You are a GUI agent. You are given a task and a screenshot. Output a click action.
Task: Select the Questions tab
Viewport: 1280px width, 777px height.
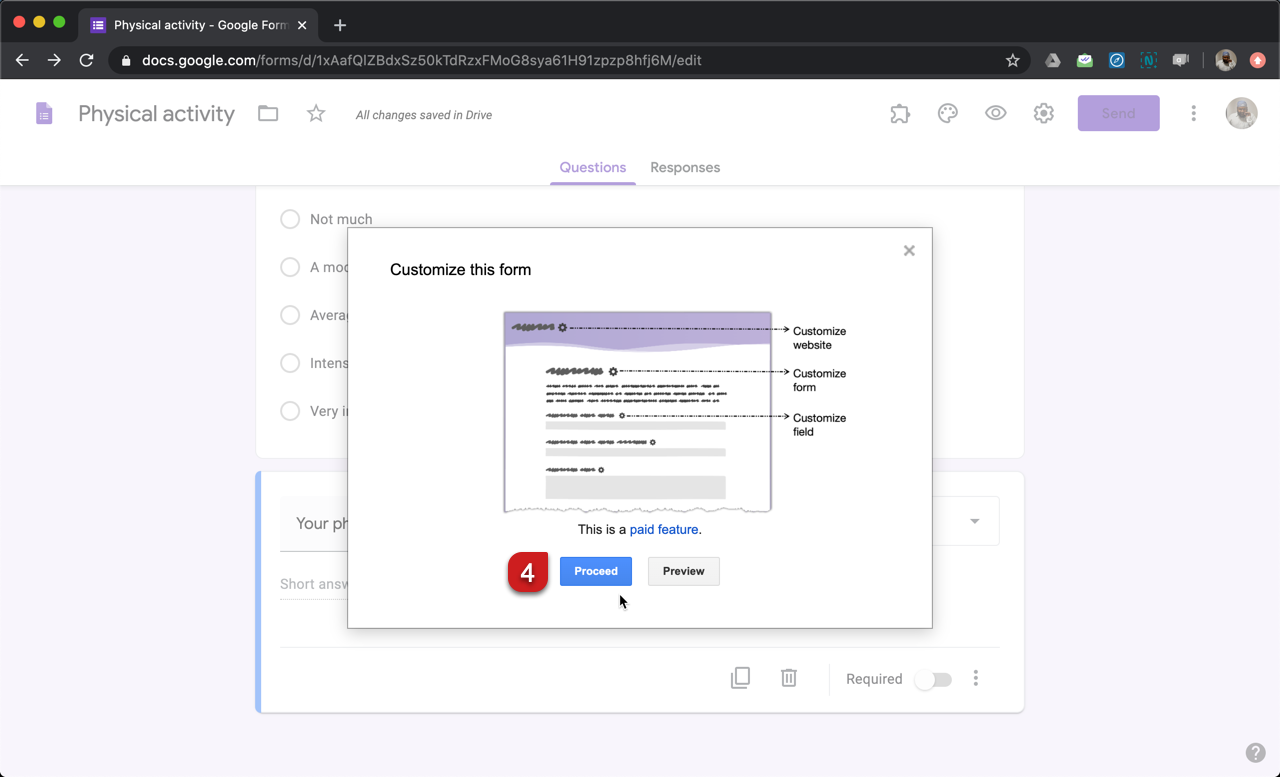coord(592,167)
